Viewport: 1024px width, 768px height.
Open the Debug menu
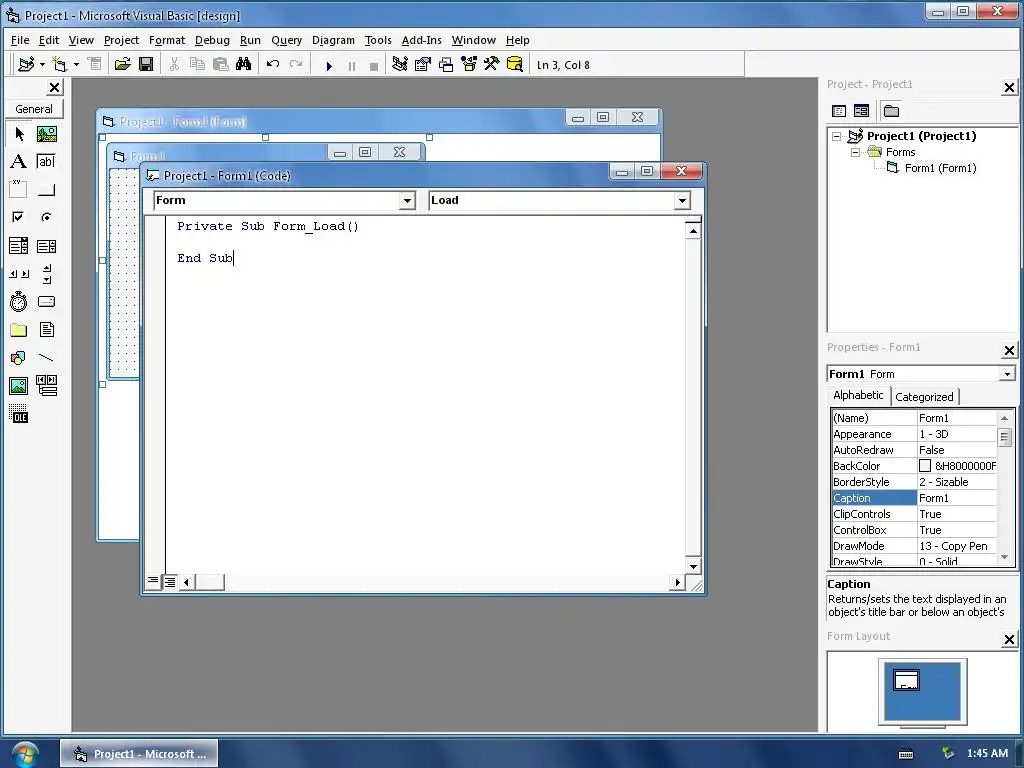[212, 40]
